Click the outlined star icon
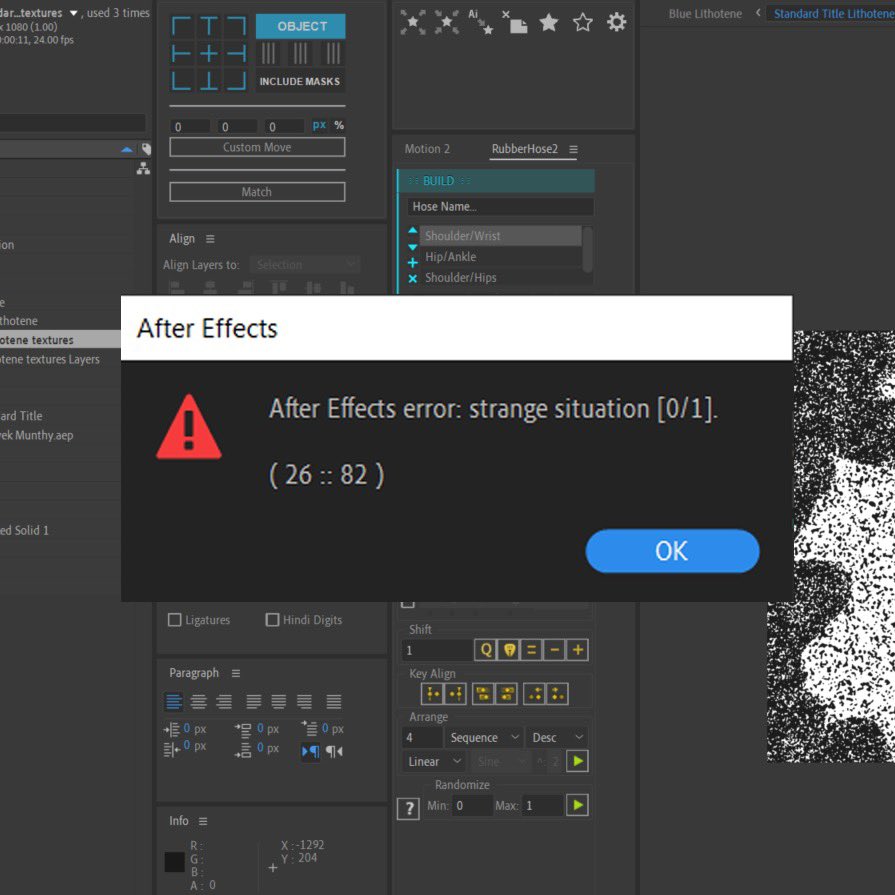Image resolution: width=895 pixels, height=895 pixels. pyautogui.click(x=583, y=23)
